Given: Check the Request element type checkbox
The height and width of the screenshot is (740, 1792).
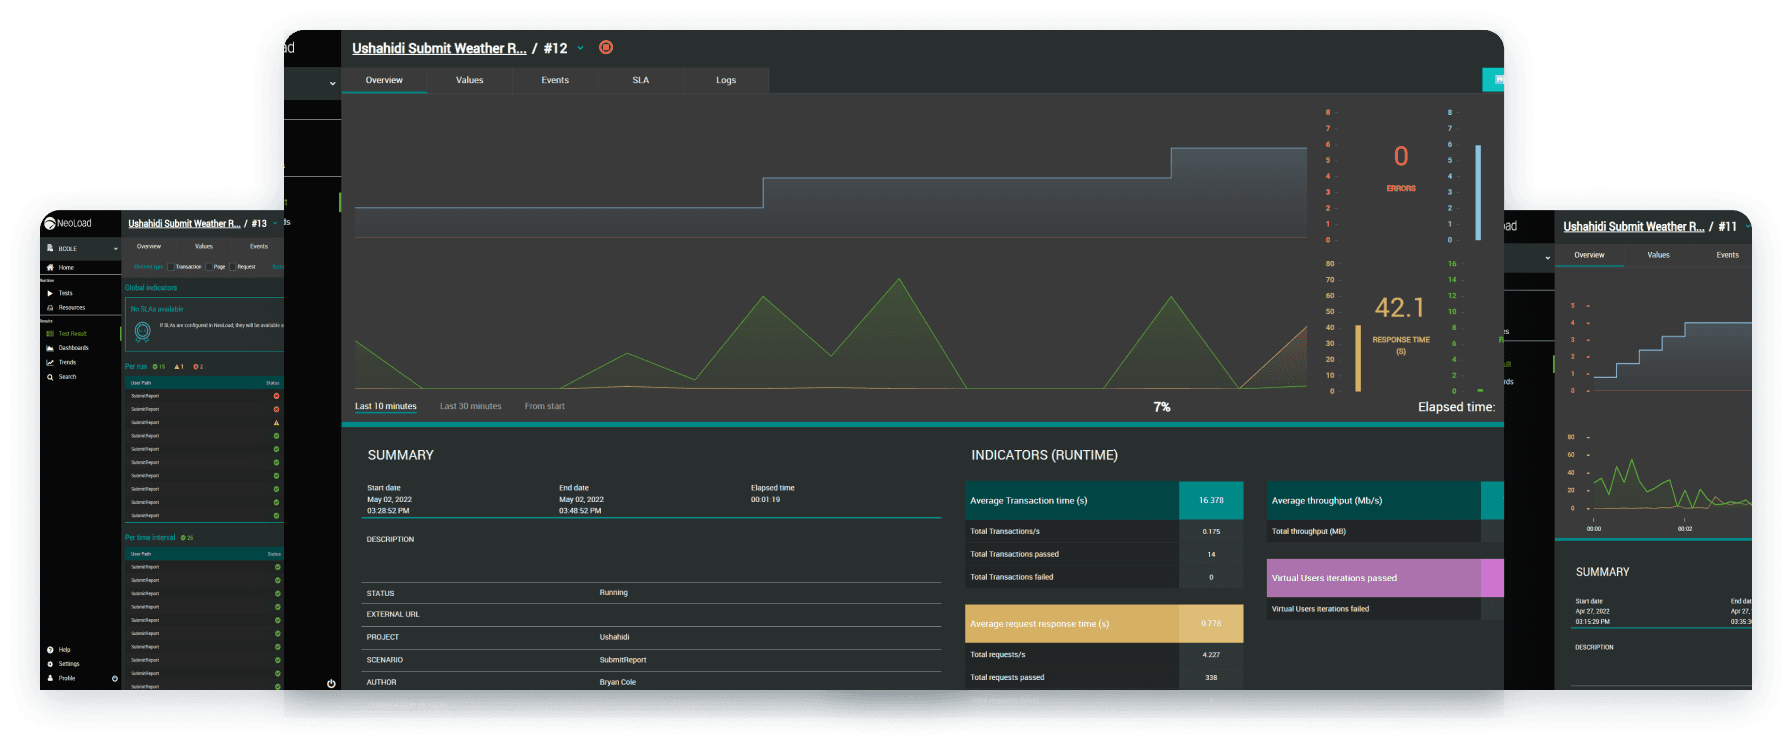Looking at the screenshot, I should pos(232,267).
